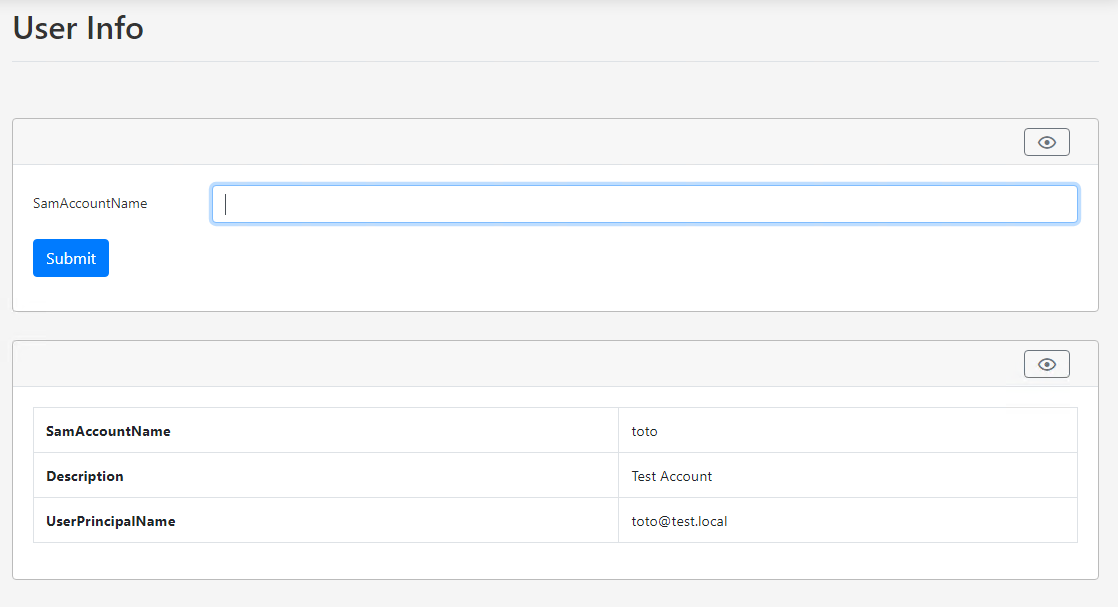Click the Description row header
1118x607 pixels.
(x=326, y=476)
